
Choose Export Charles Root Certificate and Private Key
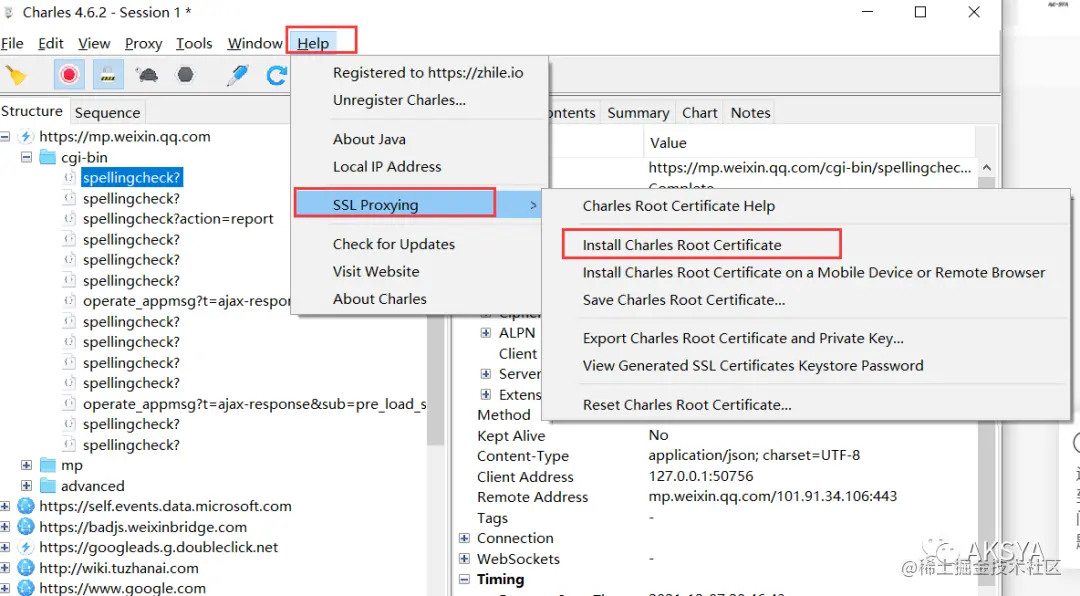click(x=743, y=338)
